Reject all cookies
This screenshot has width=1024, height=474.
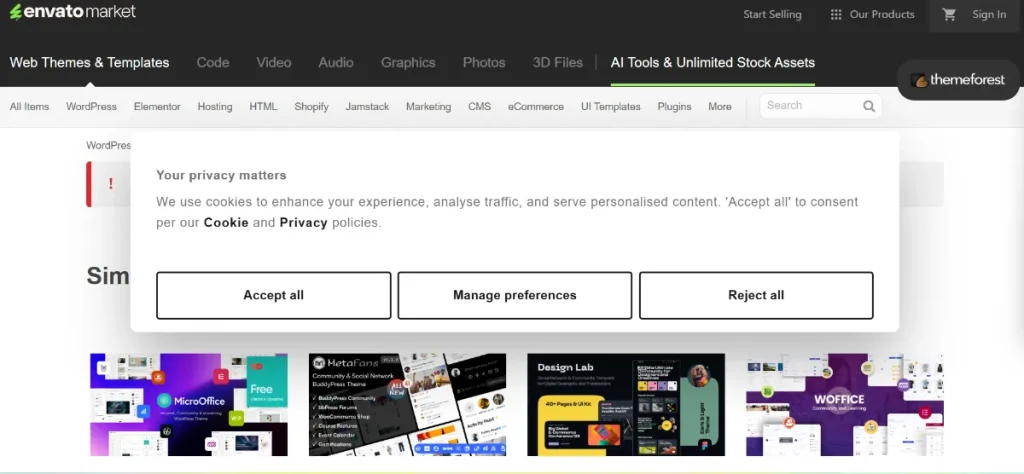[755, 295]
